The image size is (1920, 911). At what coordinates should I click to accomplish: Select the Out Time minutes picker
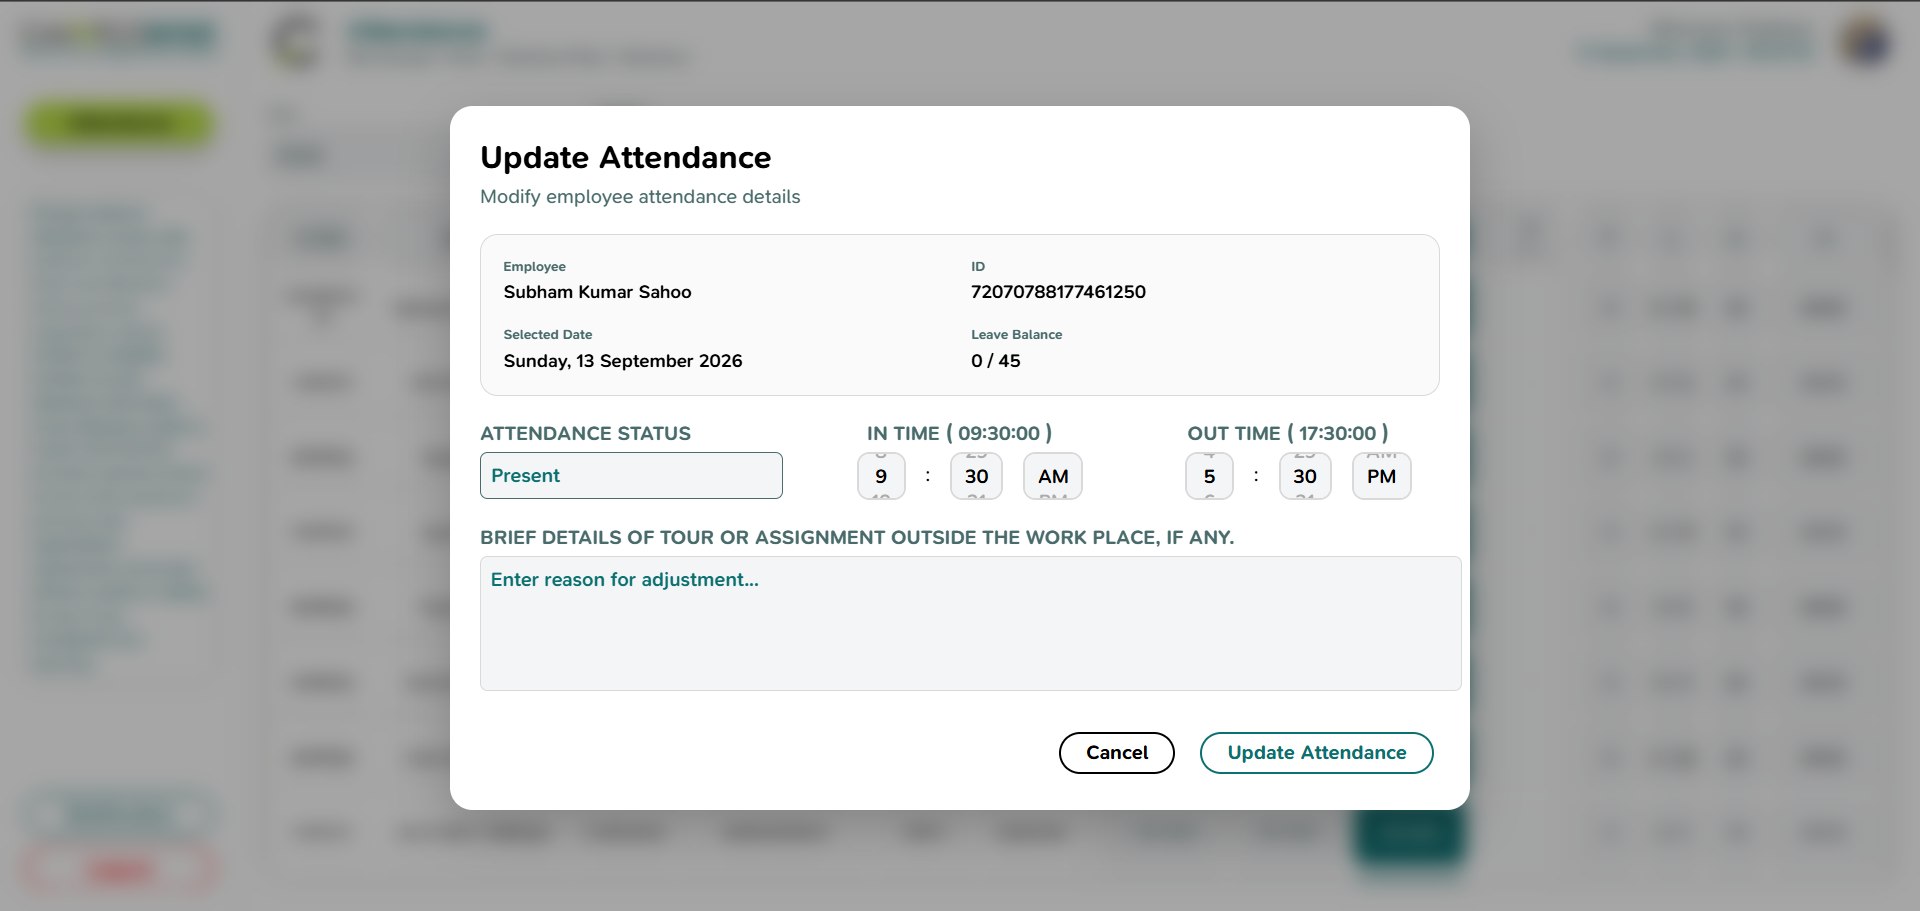pos(1305,476)
